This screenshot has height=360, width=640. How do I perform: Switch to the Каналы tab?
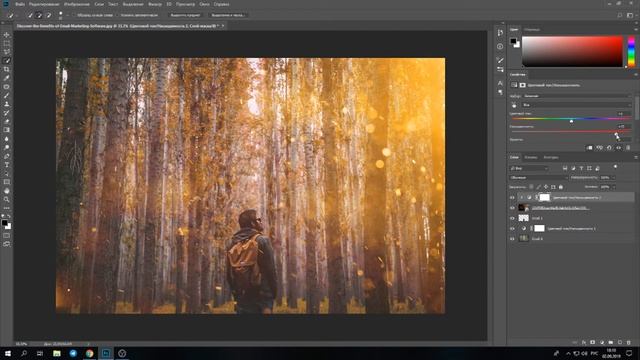point(531,157)
